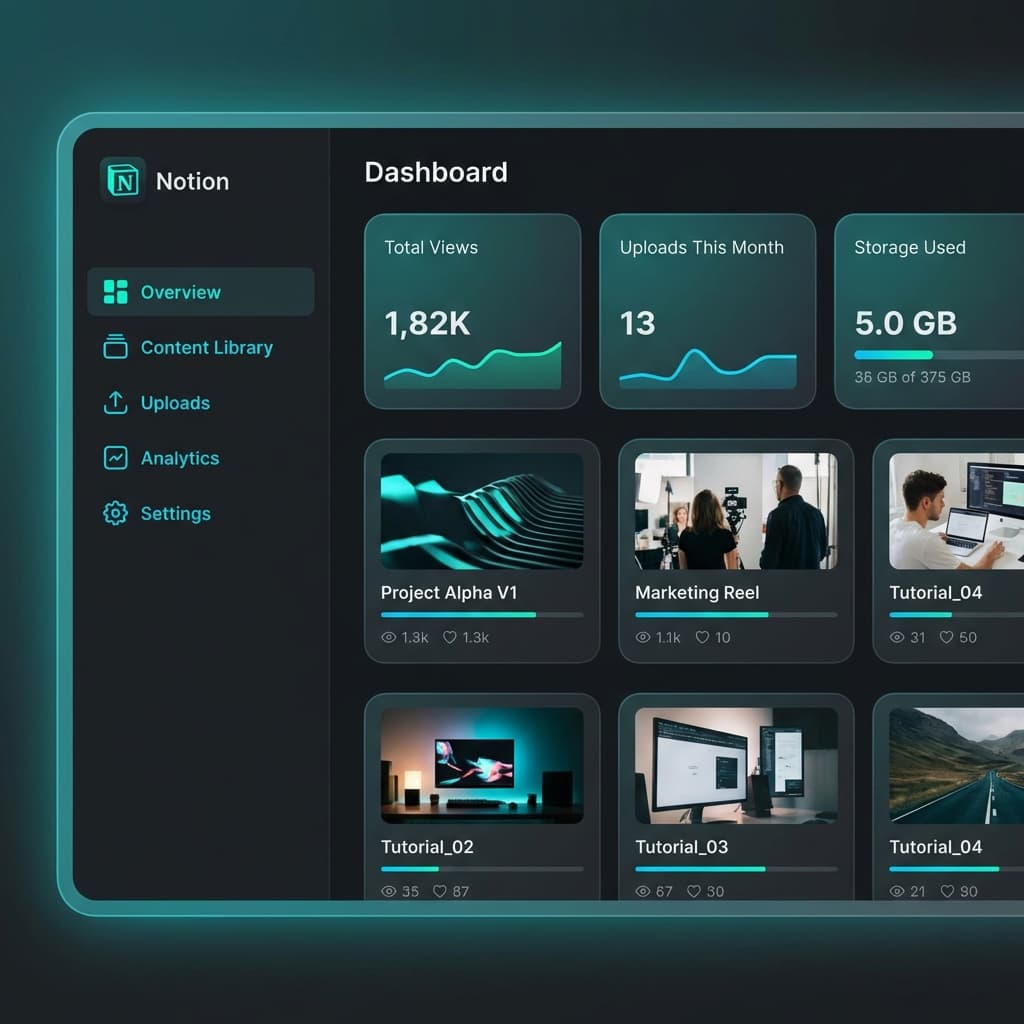Click the eye views icon on Tutorial_03
This screenshot has width=1024, height=1024.
tap(643, 891)
